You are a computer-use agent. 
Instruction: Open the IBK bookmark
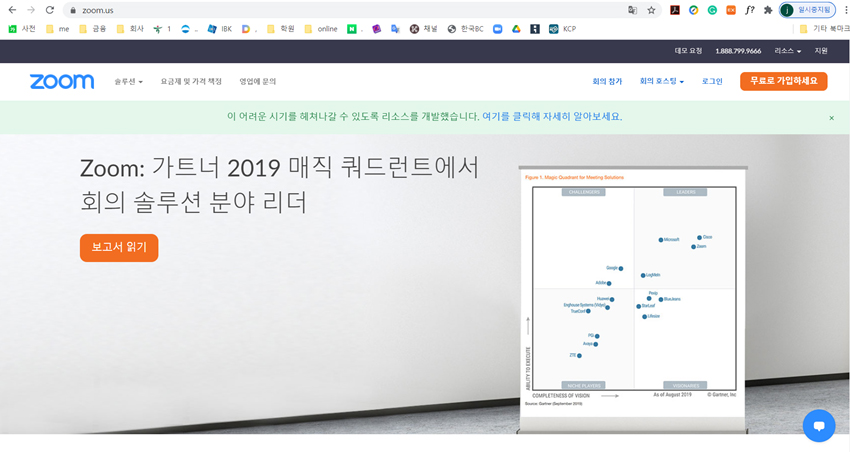click(220, 29)
